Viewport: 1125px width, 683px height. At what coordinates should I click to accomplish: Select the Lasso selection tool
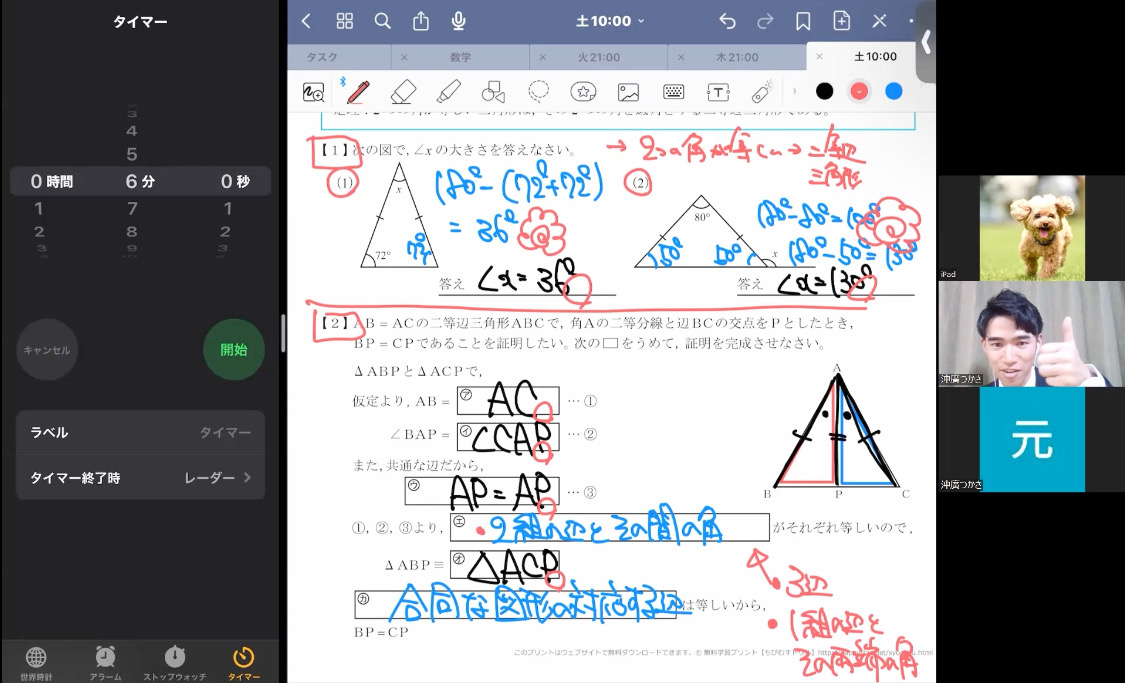539,92
